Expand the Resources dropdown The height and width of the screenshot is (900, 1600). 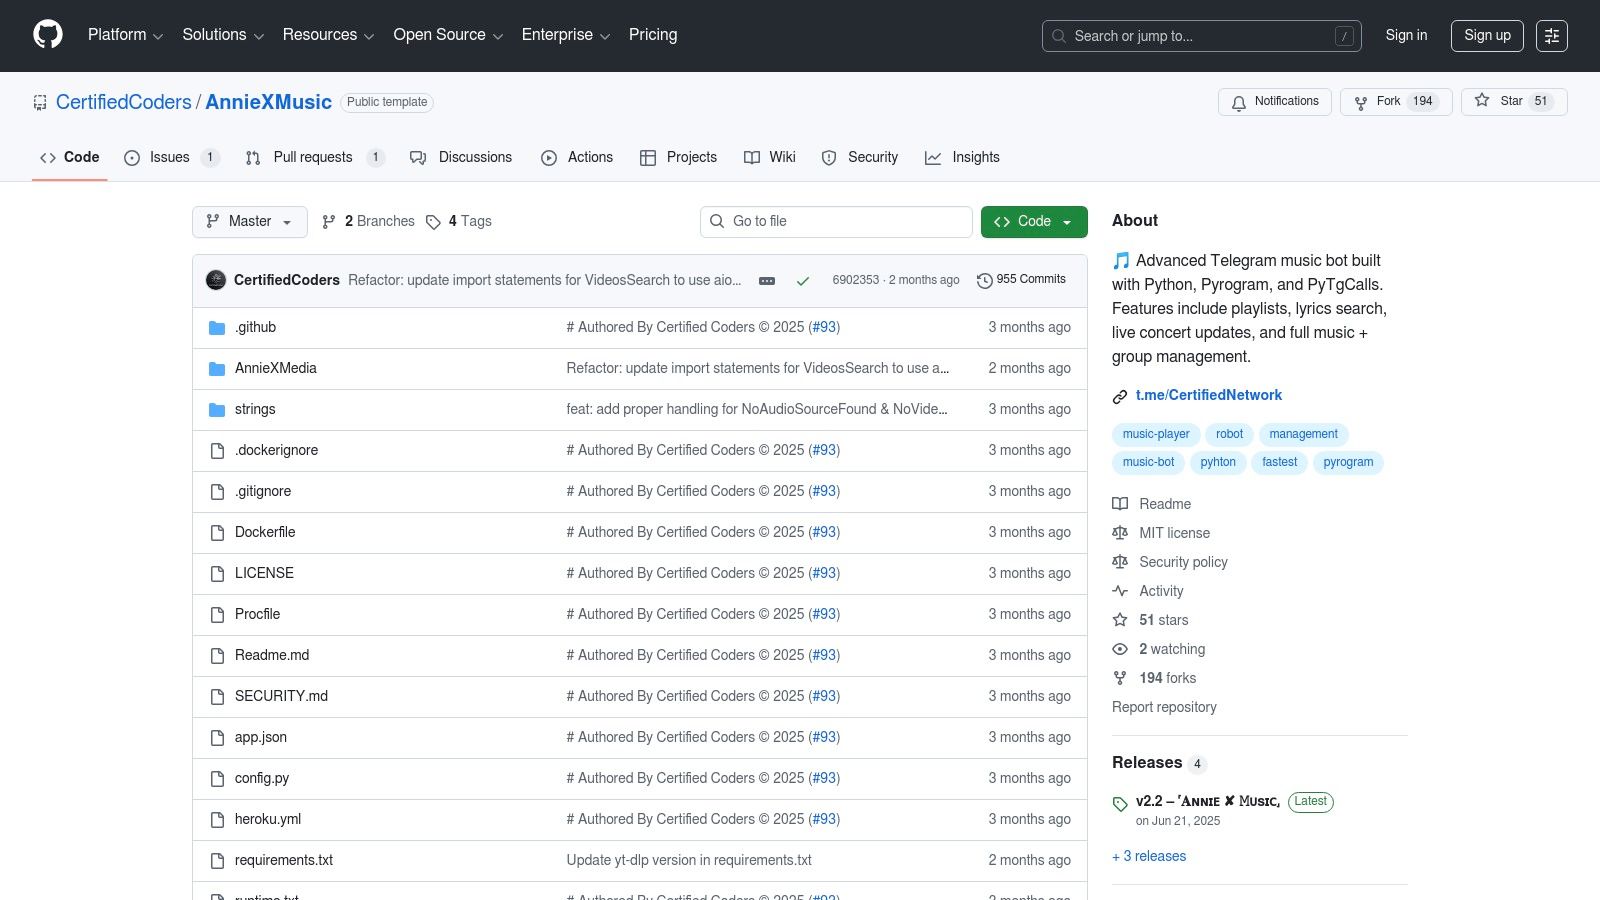point(328,35)
